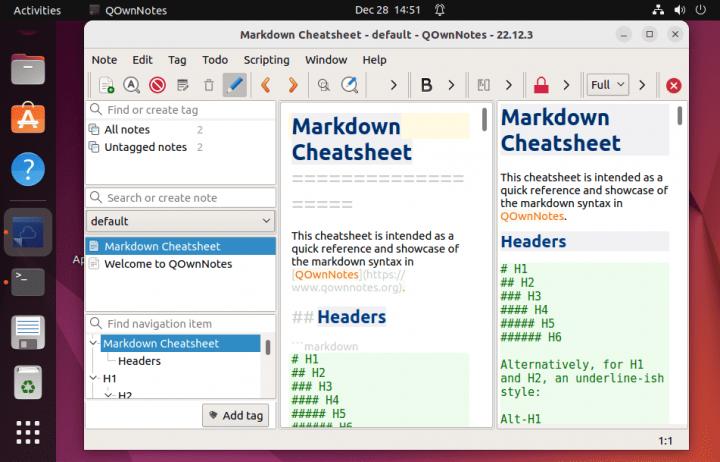Open the default note folder dropdown

(180, 221)
